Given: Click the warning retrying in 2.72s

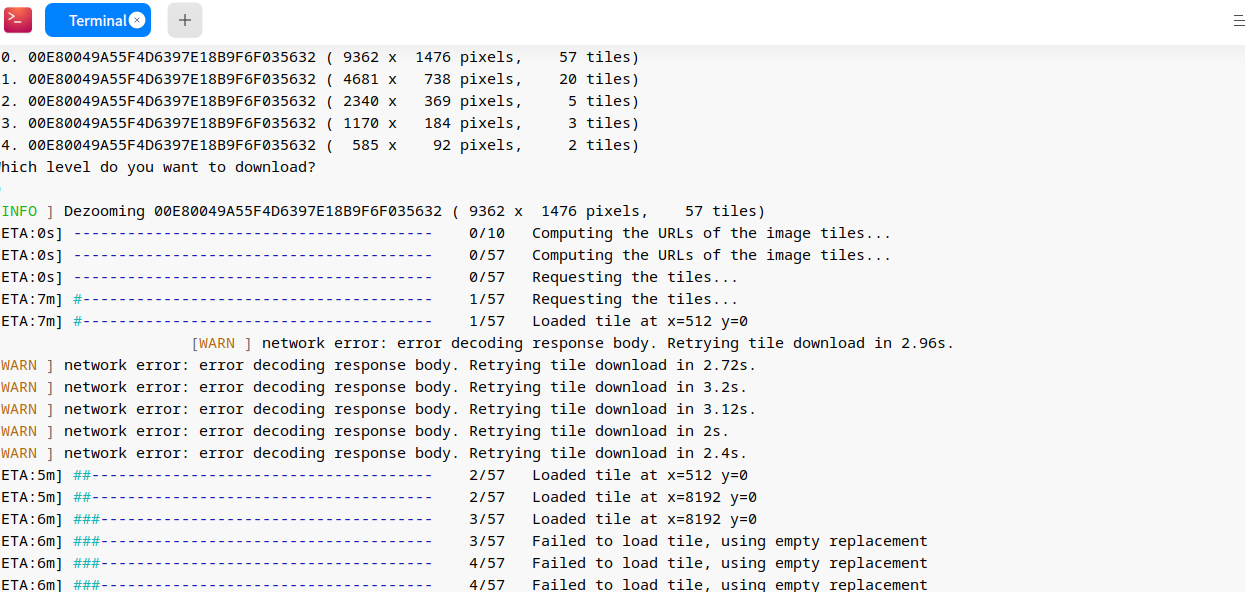Looking at the screenshot, I should pyautogui.click(x=410, y=365).
